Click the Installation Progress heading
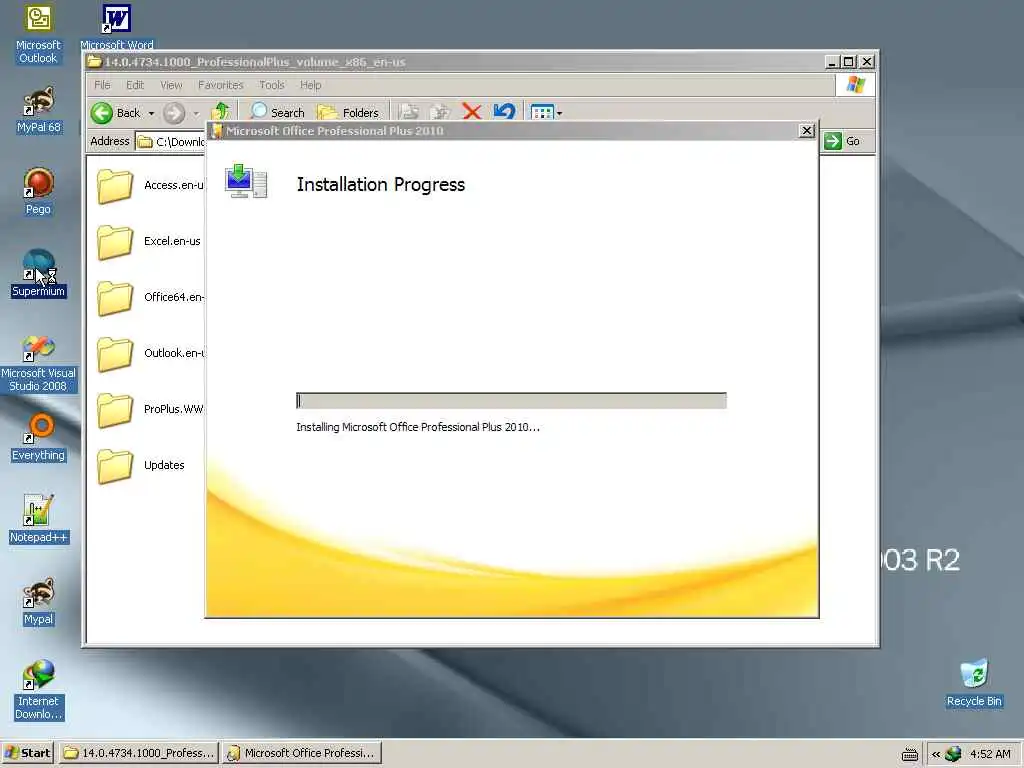The height and width of the screenshot is (768, 1024). coord(381,185)
